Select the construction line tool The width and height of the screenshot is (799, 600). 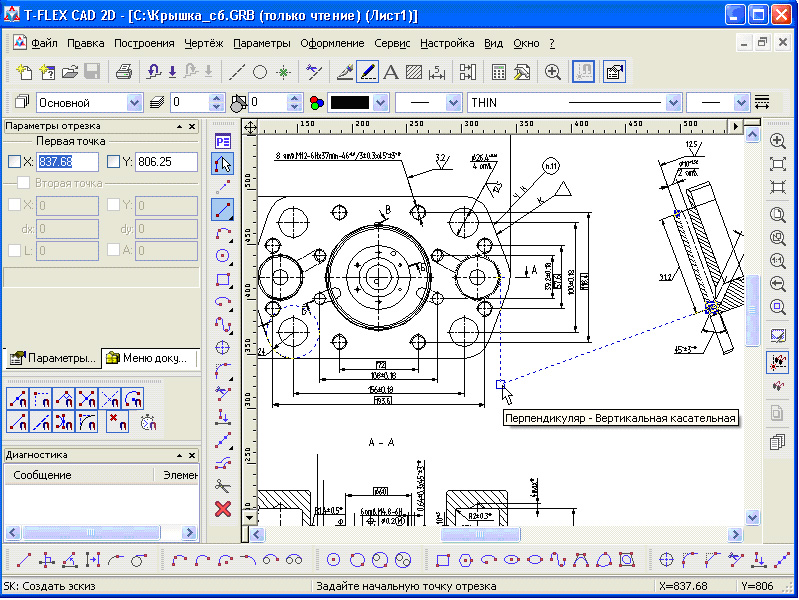coord(237,72)
